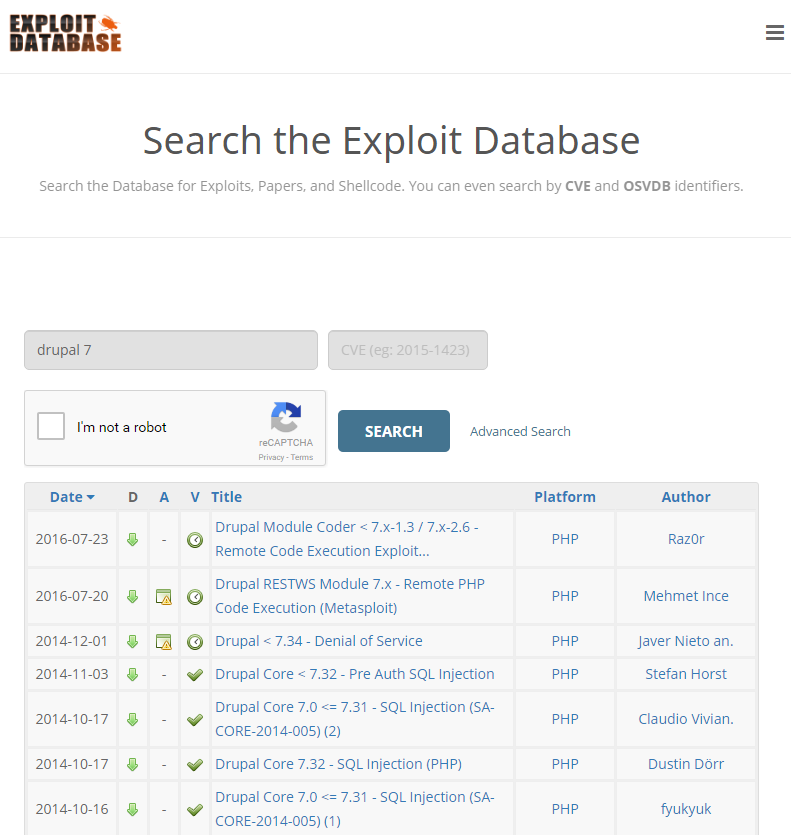This screenshot has width=791, height=835.
Task: Sort by the Title column header
Action: coord(226,497)
